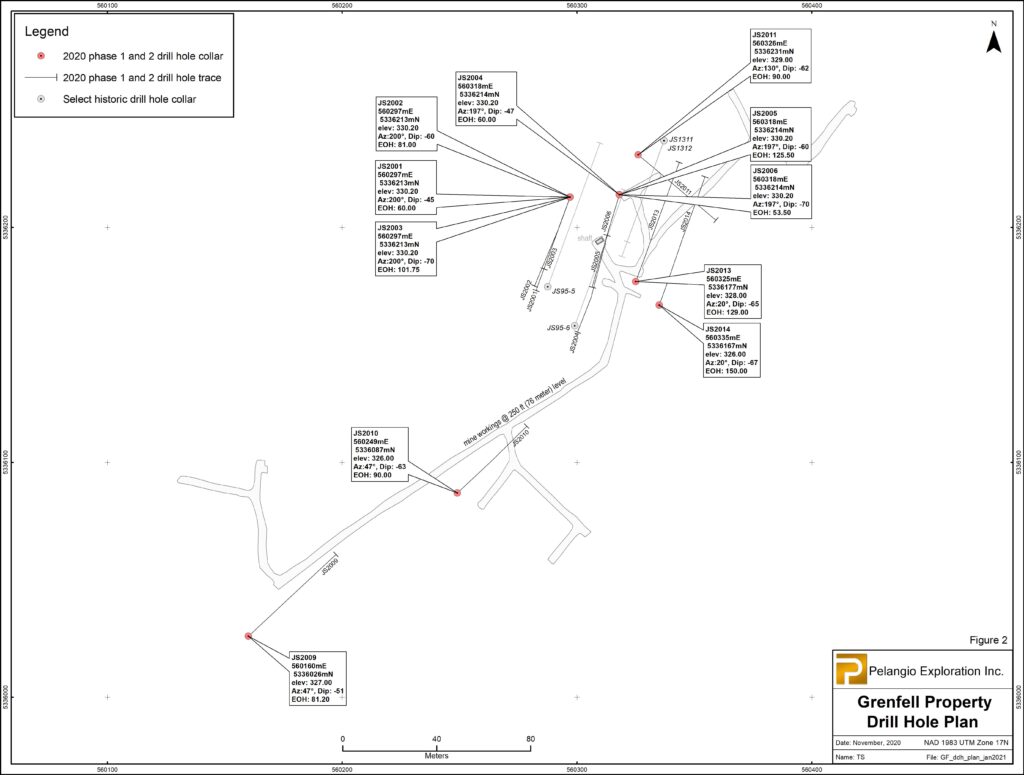Image resolution: width=1024 pixels, height=775 pixels.
Task: Select the JS2014 red collar marker
Action: tap(659, 305)
